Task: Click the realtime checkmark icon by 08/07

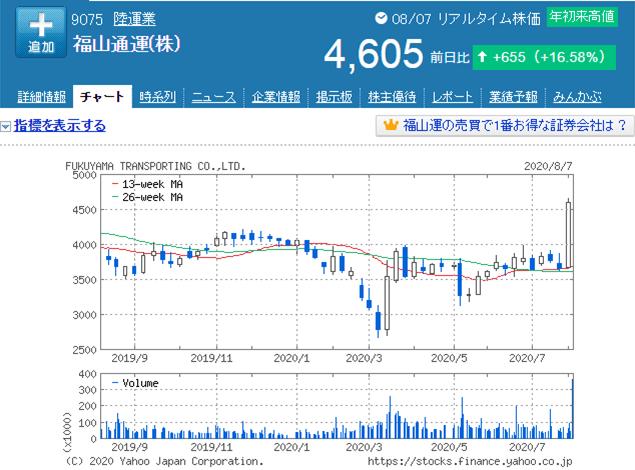Action: point(381,18)
